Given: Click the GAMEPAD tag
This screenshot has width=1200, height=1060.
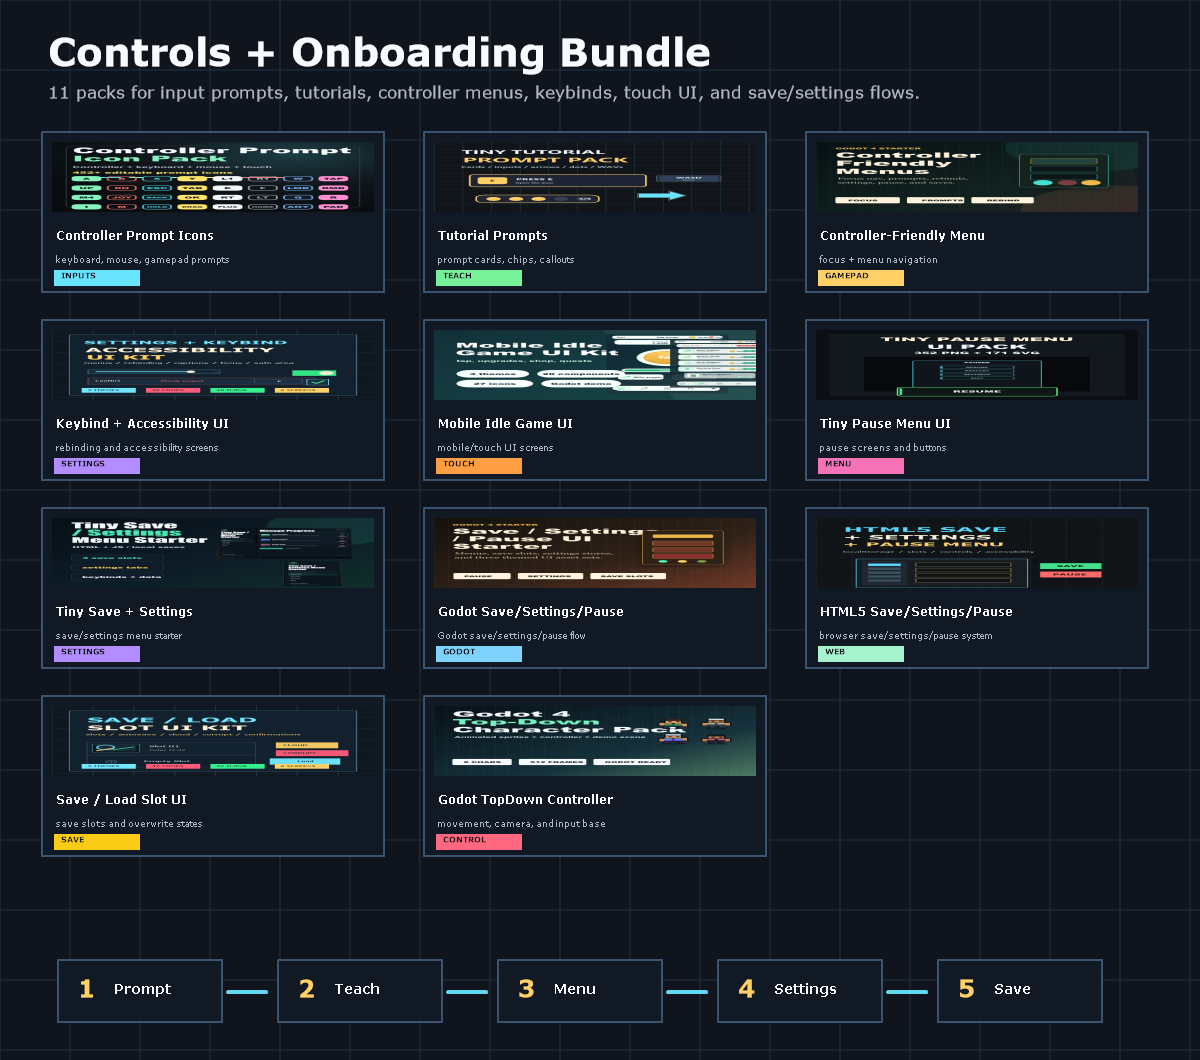Looking at the screenshot, I should point(861,278).
